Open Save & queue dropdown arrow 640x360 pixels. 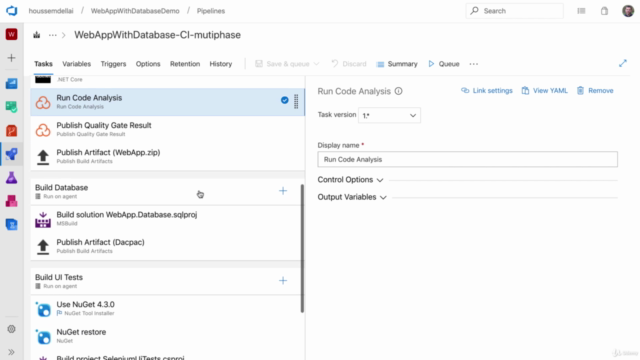[x=316, y=64]
